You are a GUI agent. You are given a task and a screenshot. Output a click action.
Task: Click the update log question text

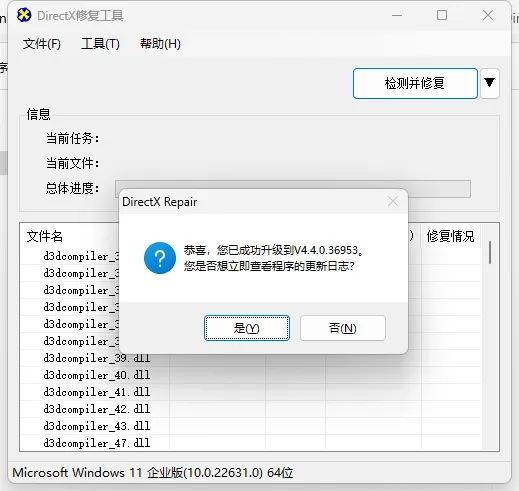click(x=269, y=266)
